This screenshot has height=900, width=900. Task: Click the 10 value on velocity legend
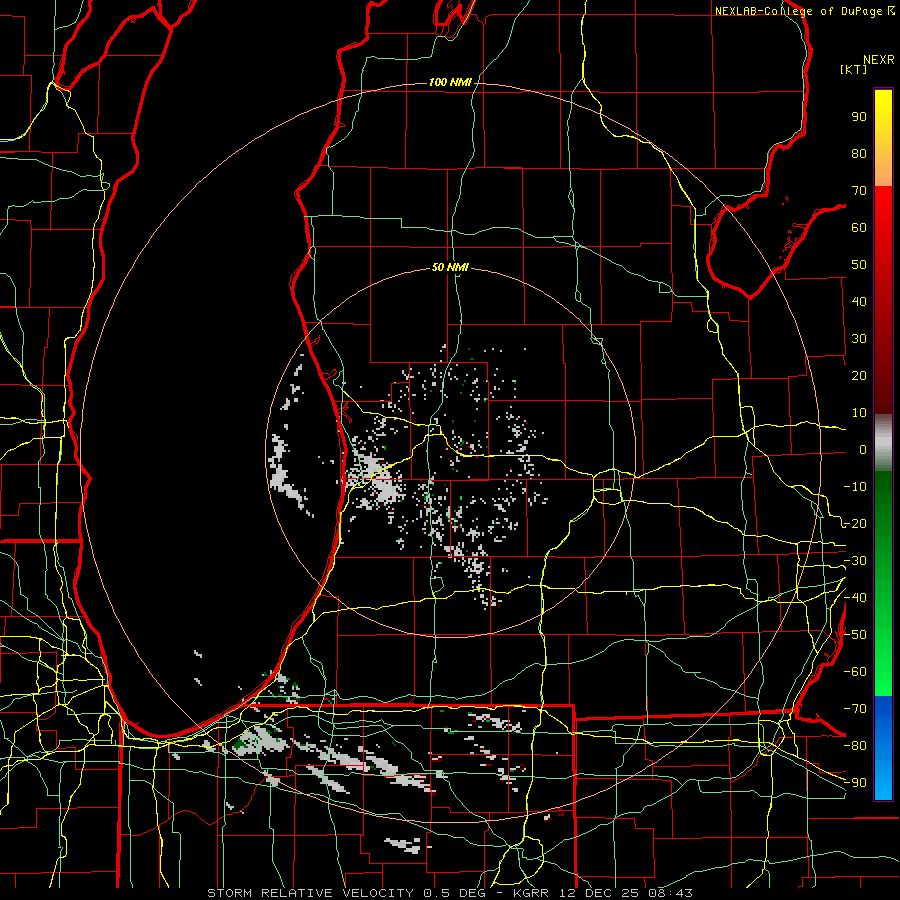pos(859,413)
